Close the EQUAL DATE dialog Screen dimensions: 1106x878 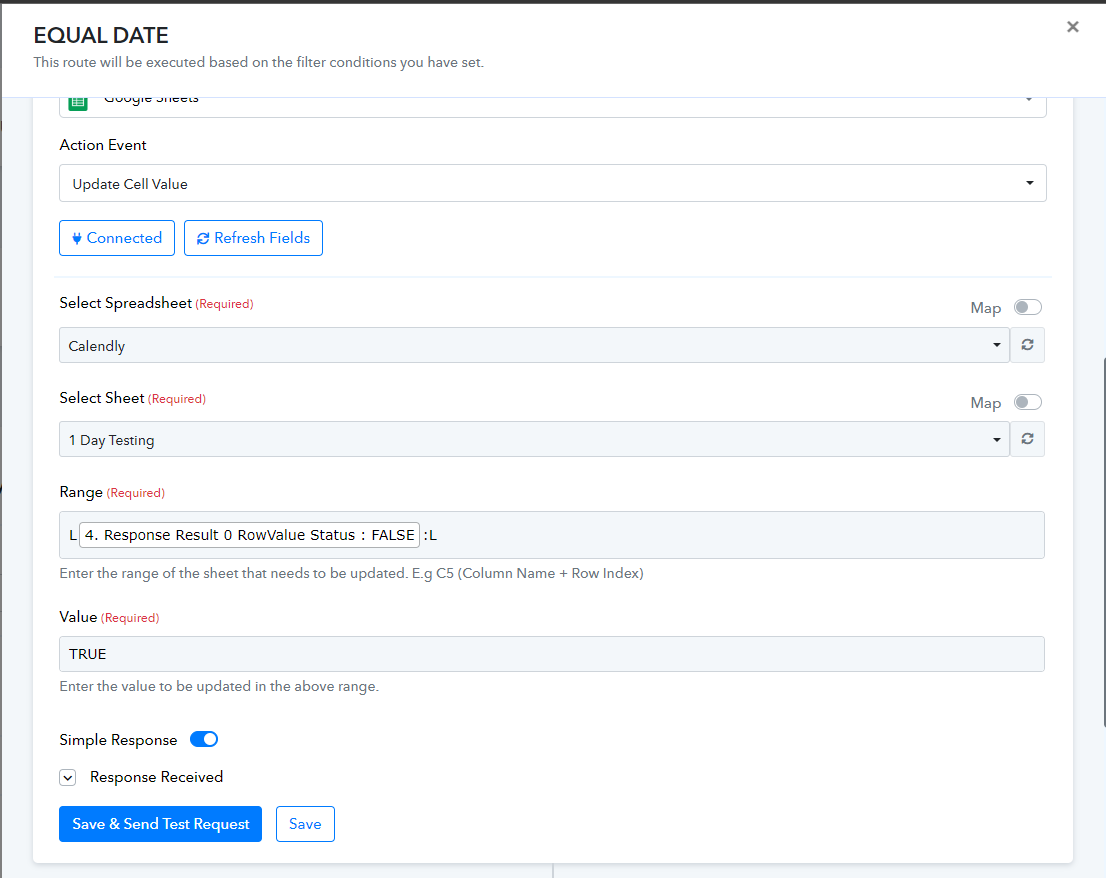(1072, 27)
